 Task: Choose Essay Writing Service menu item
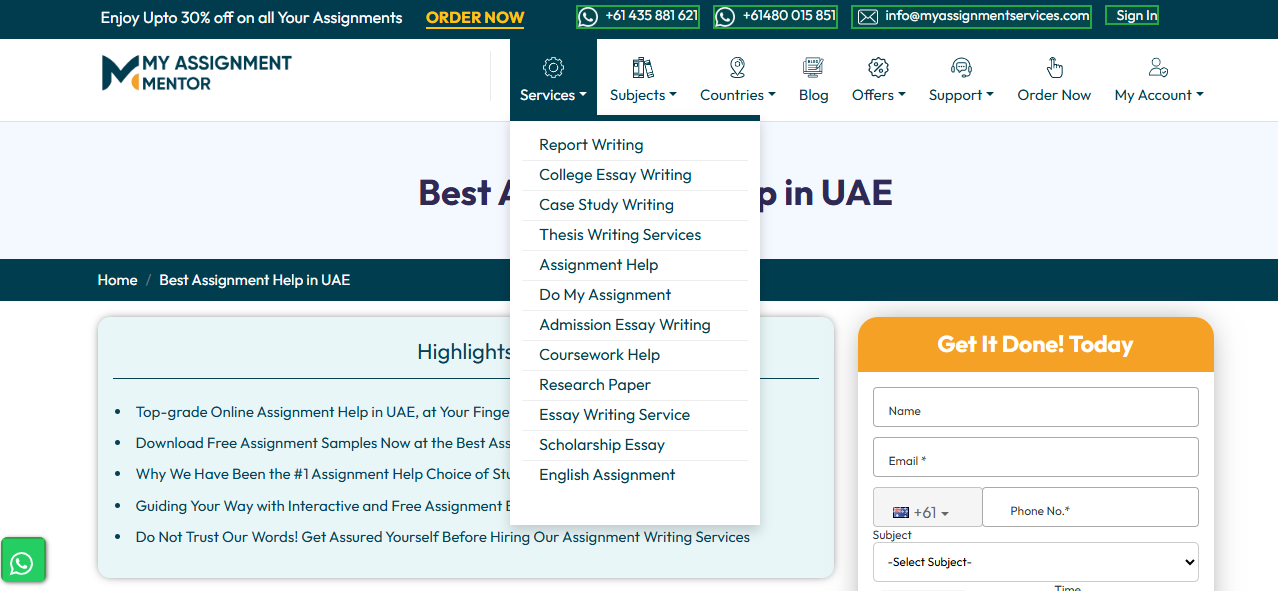click(x=614, y=415)
